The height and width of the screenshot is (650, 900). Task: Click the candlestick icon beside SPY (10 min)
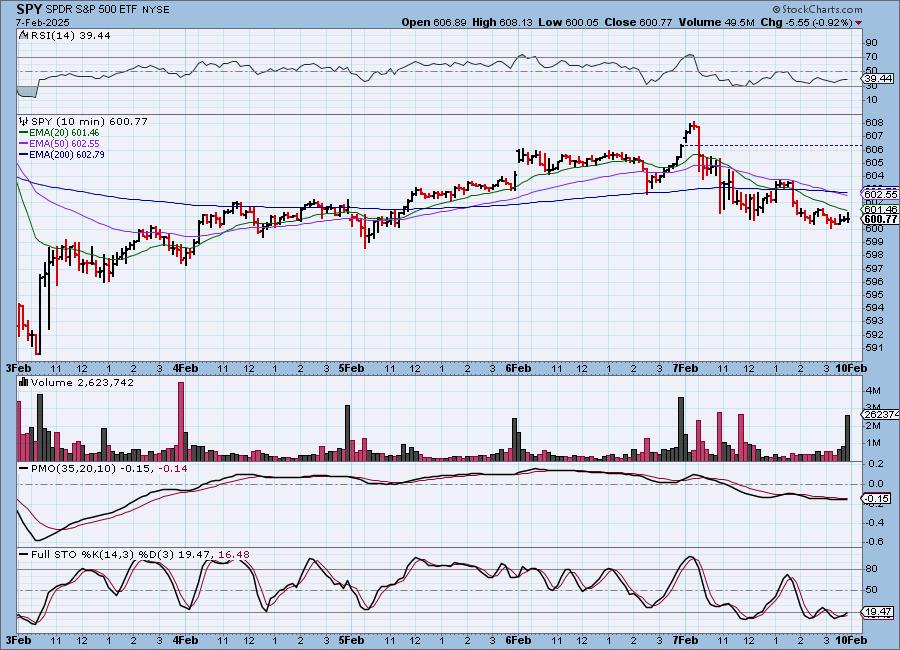(24, 121)
